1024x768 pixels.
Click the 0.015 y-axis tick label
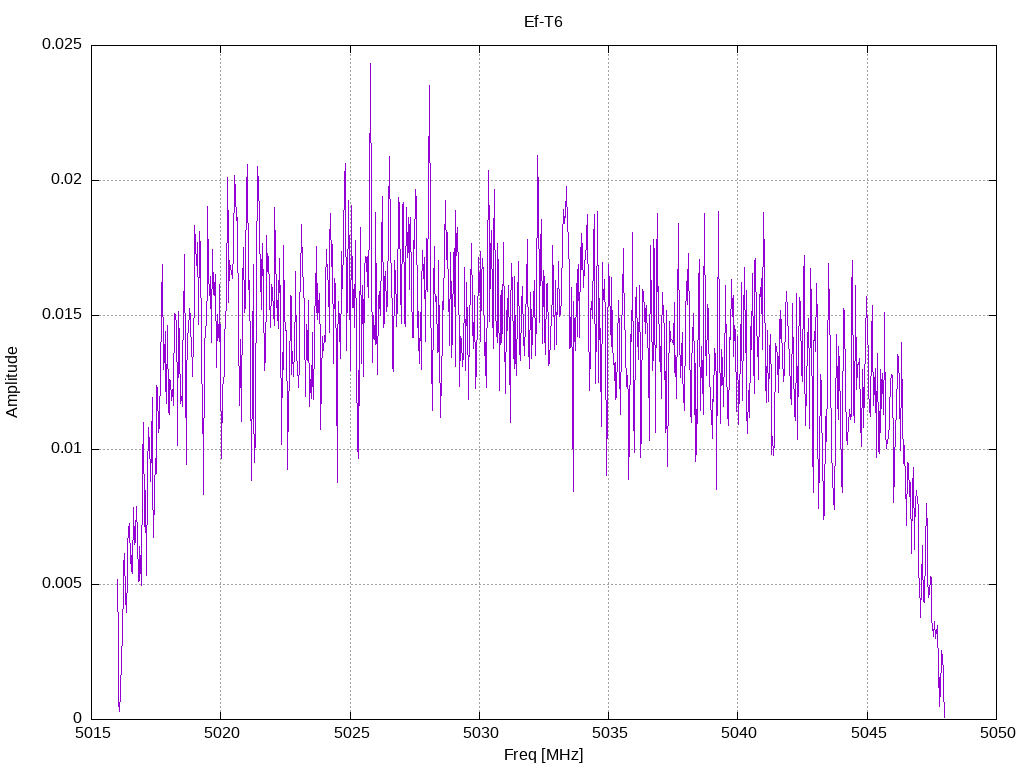point(62,314)
